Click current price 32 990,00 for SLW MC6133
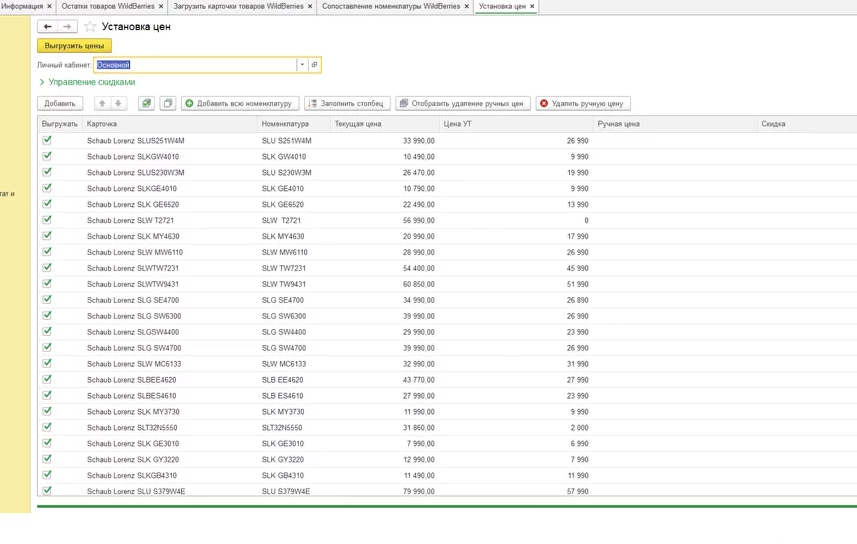The image size is (857, 544). tap(419, 364)
